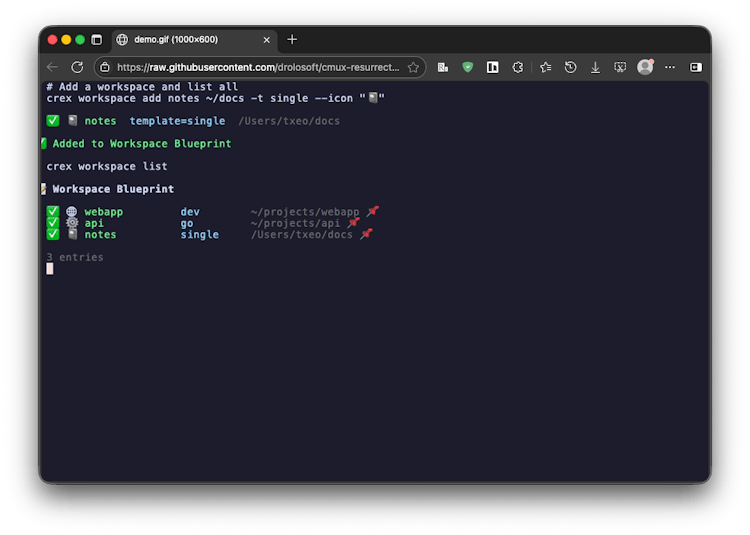Screen dimensions: 750x535
Task: Open the downloads arrow icon
Action: tap(595, 67)
